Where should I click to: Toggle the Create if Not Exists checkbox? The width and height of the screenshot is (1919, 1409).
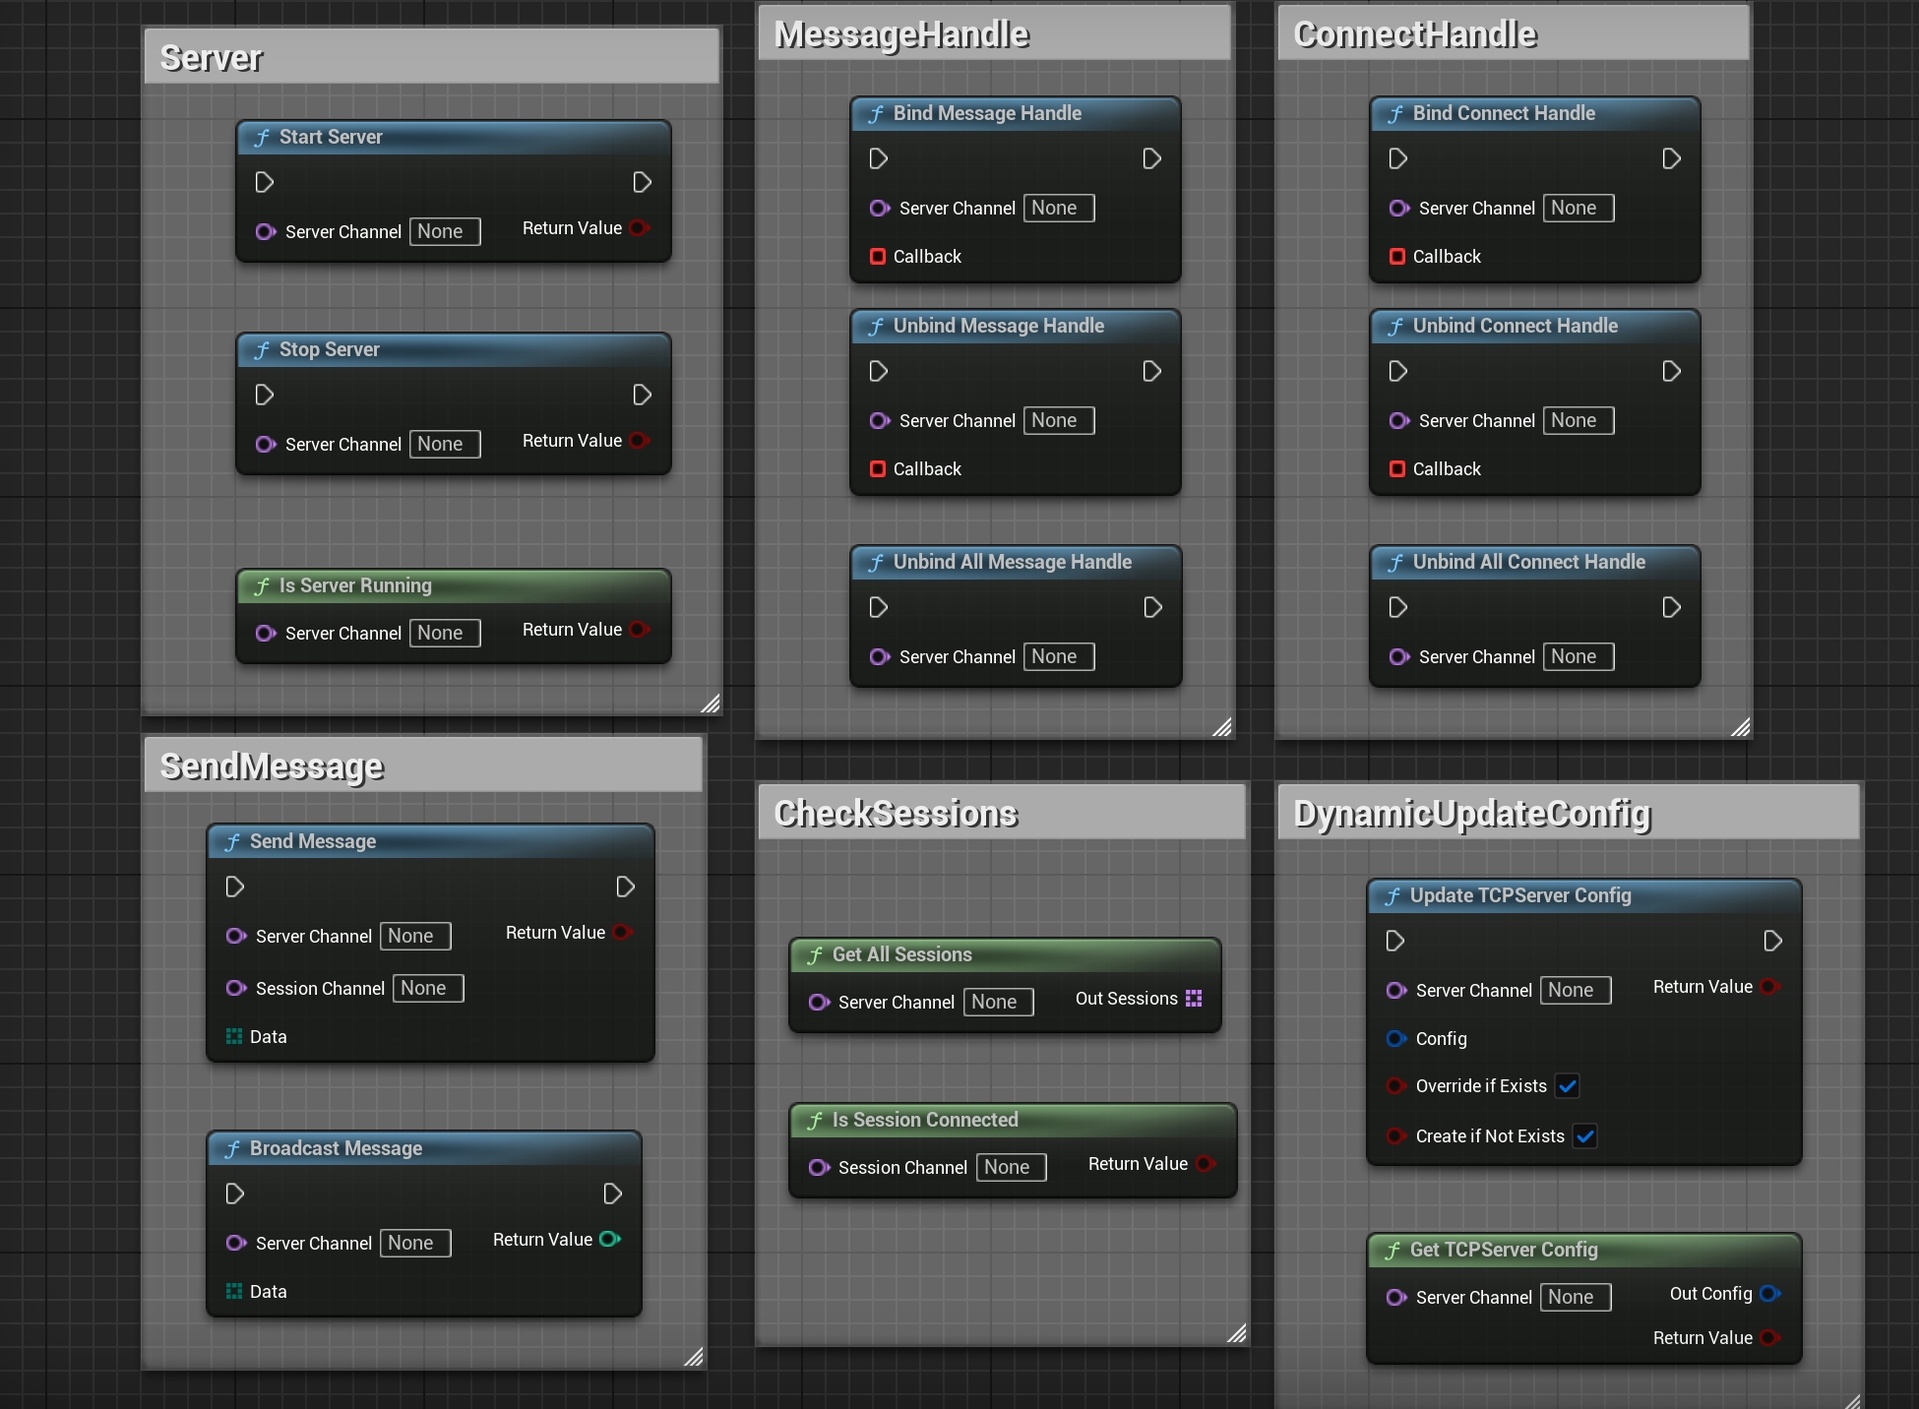point(1585,1136)
